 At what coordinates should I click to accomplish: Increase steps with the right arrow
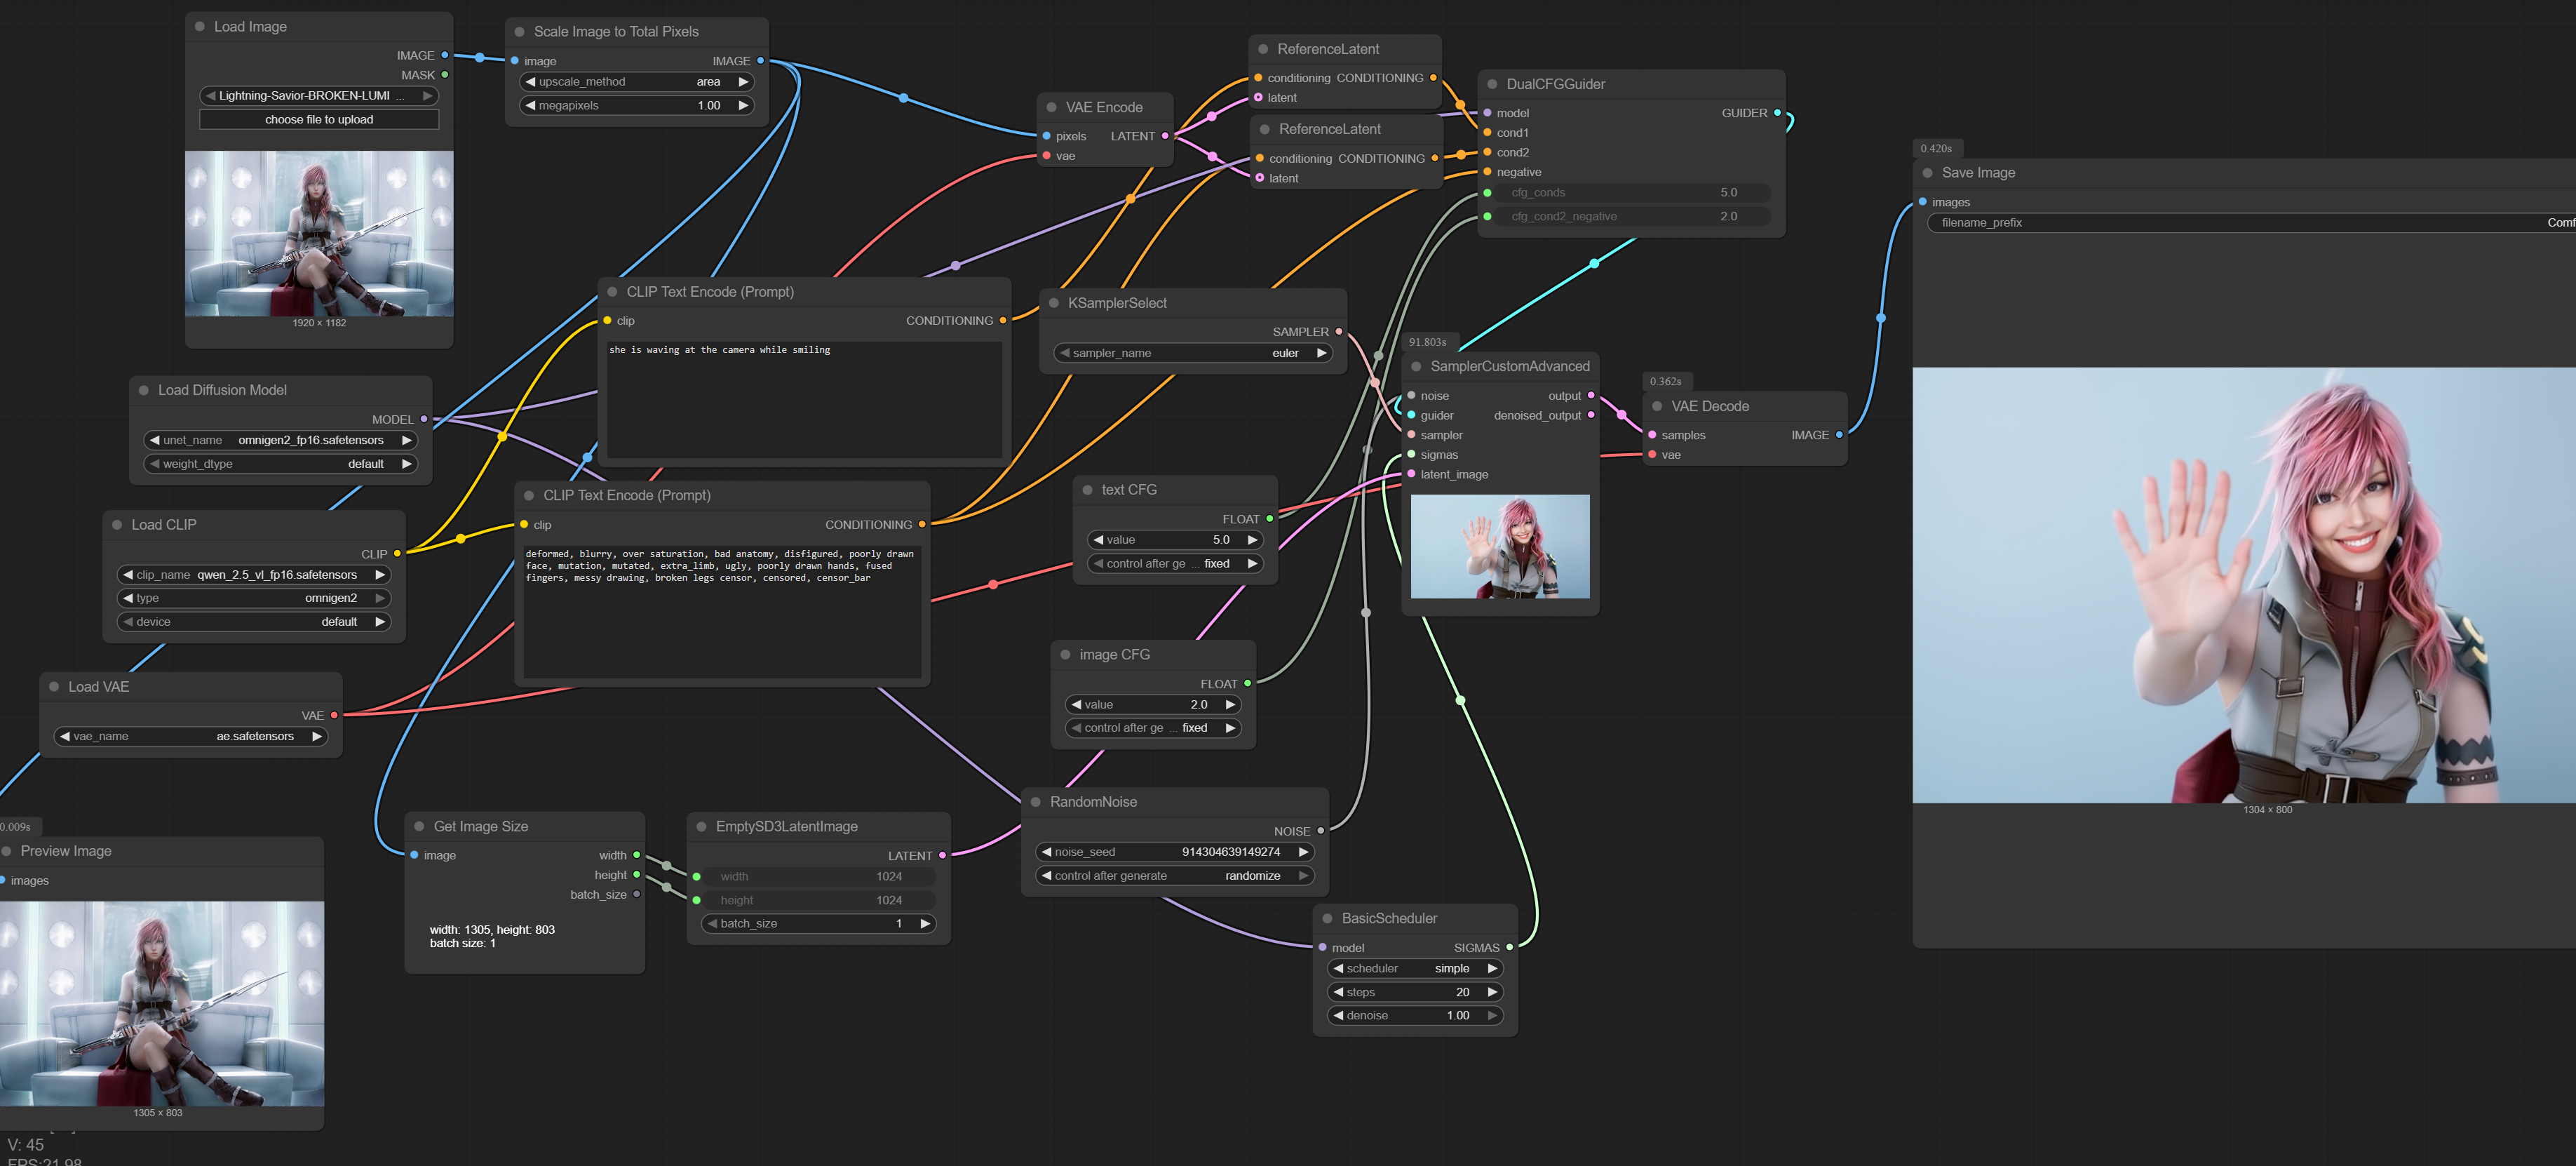[x=1492, y=993]
